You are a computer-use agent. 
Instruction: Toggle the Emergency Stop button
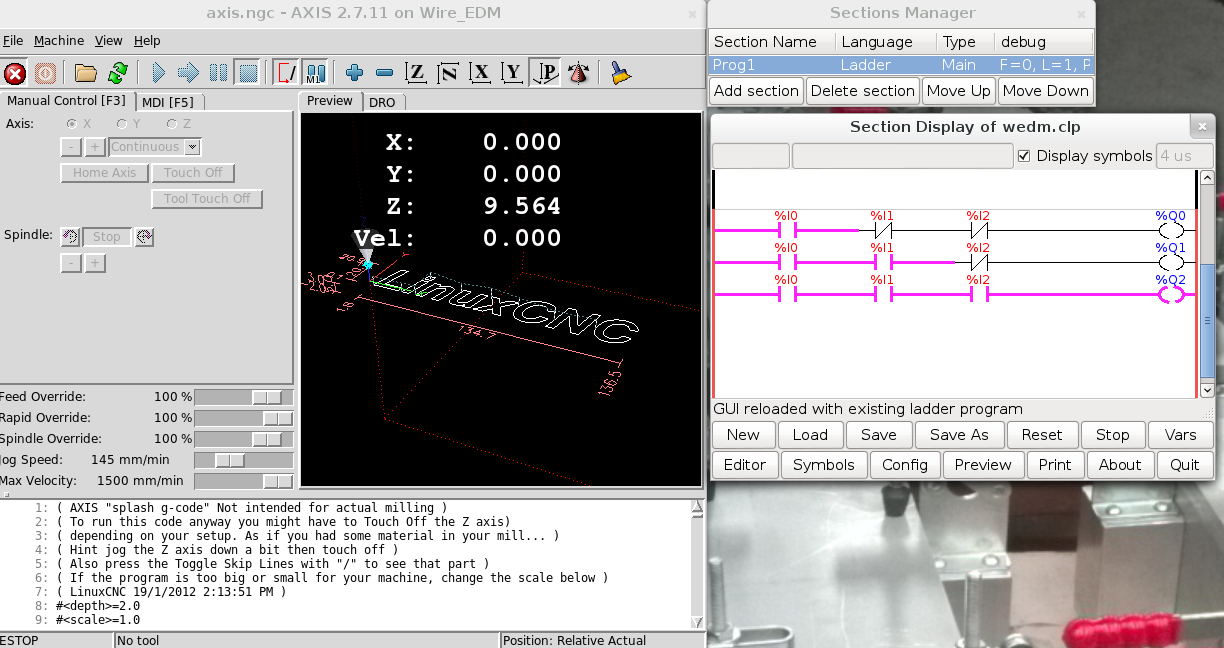coord(15,73)
